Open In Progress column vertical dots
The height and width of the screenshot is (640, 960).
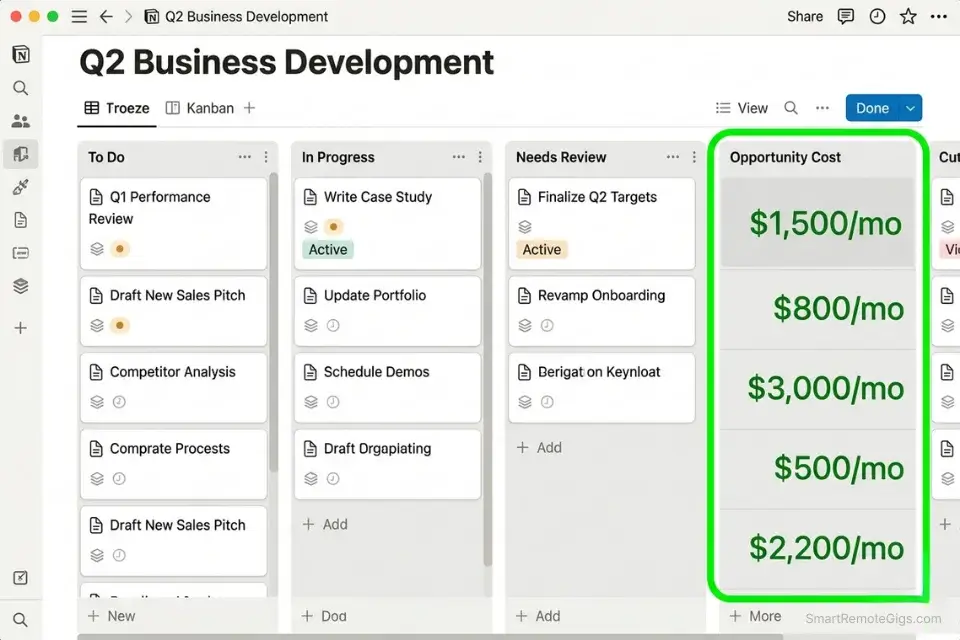coord(480,157)
